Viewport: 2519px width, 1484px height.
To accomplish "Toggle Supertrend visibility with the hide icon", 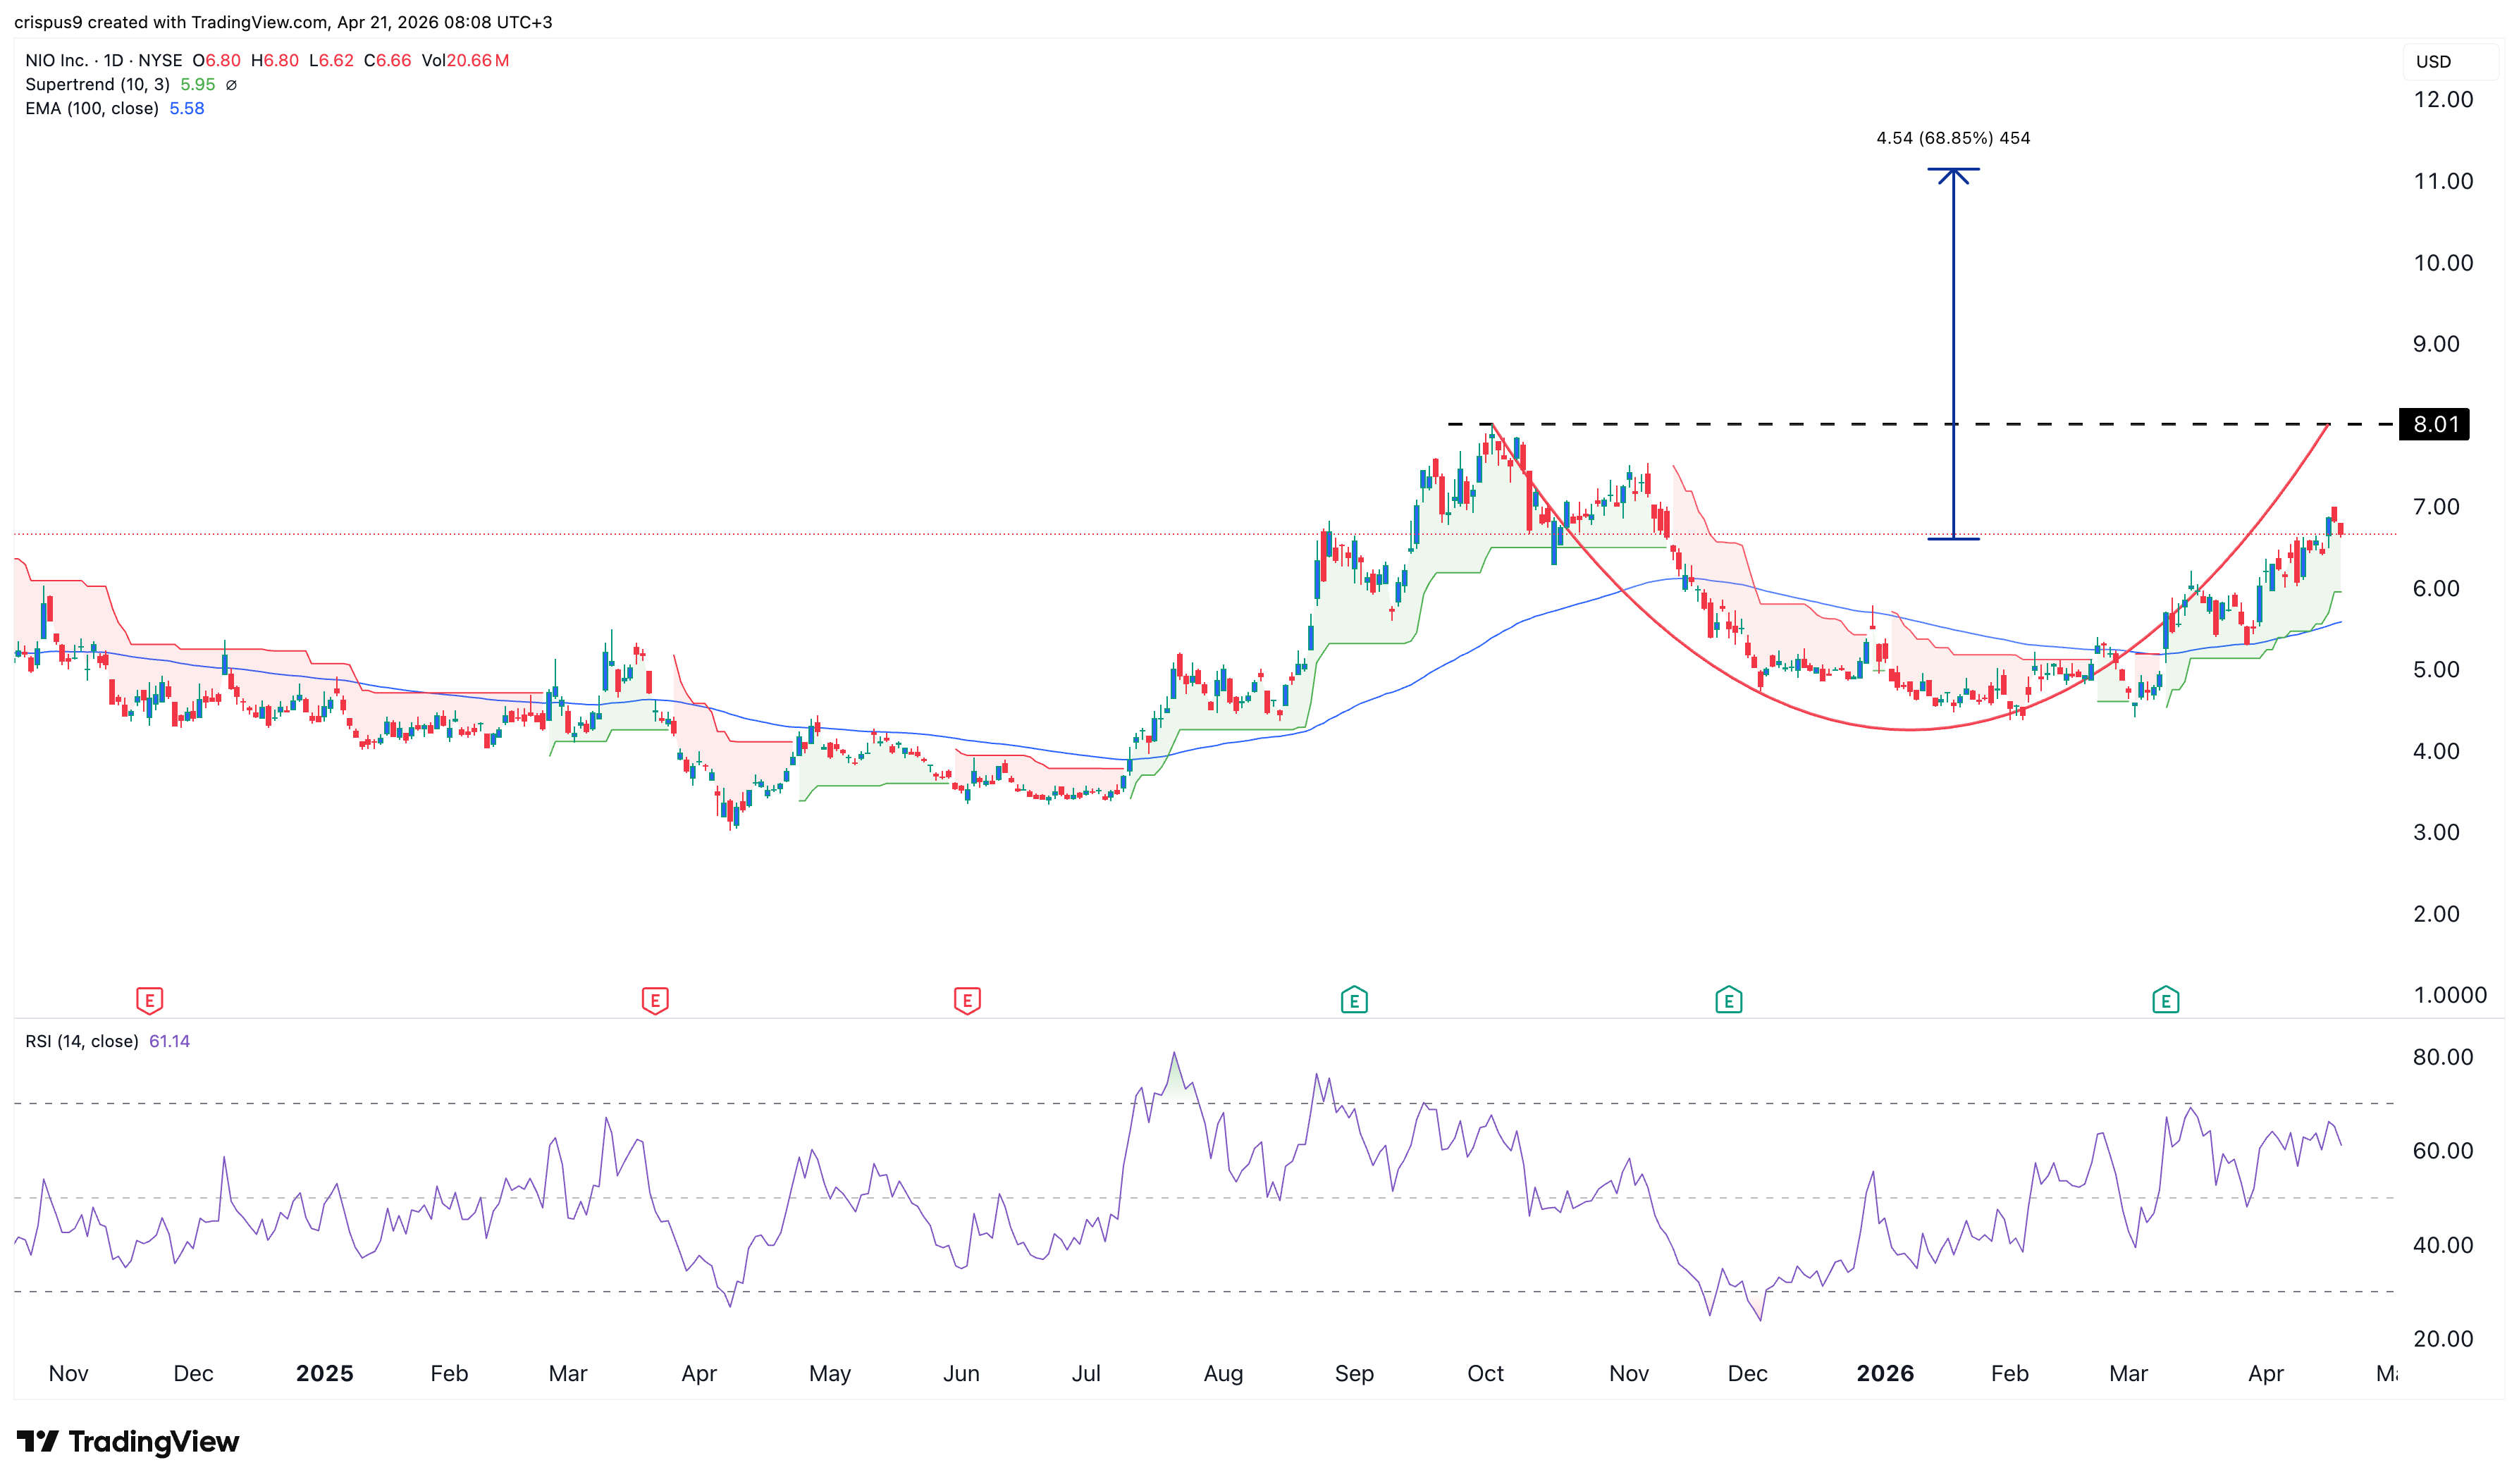I will pyautogui.click(x=231, y=85).
